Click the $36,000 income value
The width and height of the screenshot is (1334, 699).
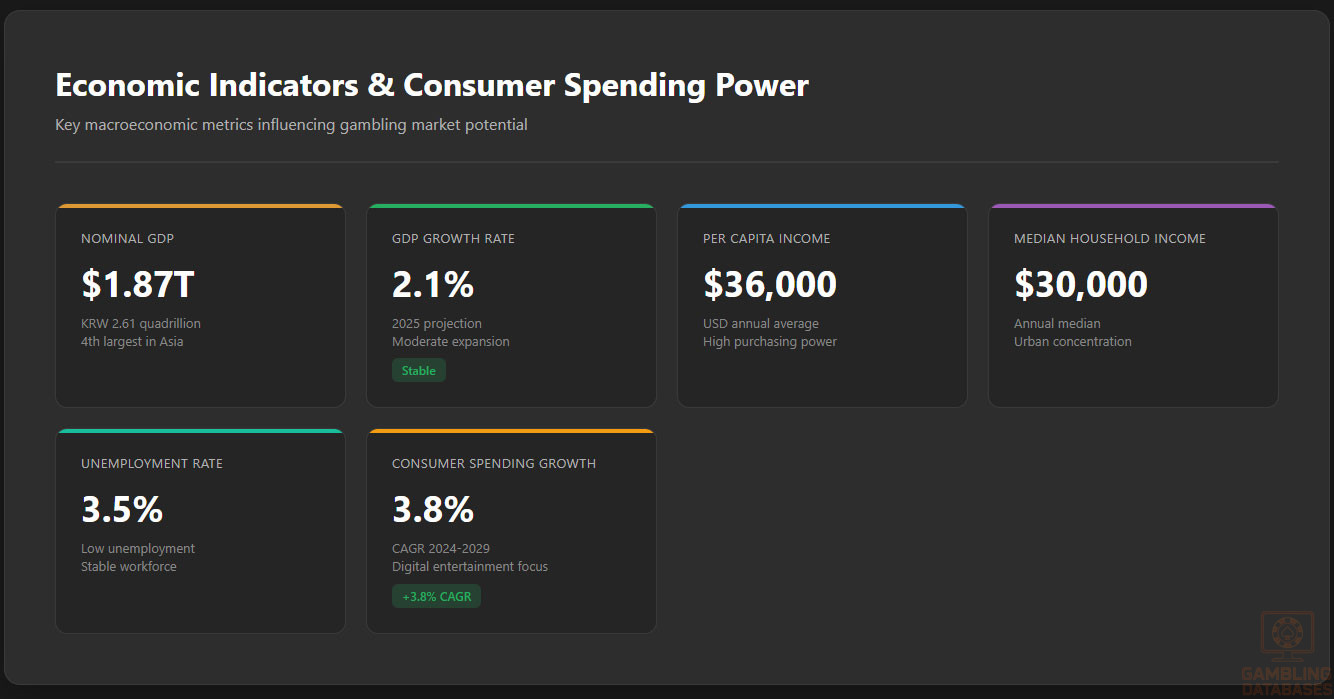tap(769, 284)
